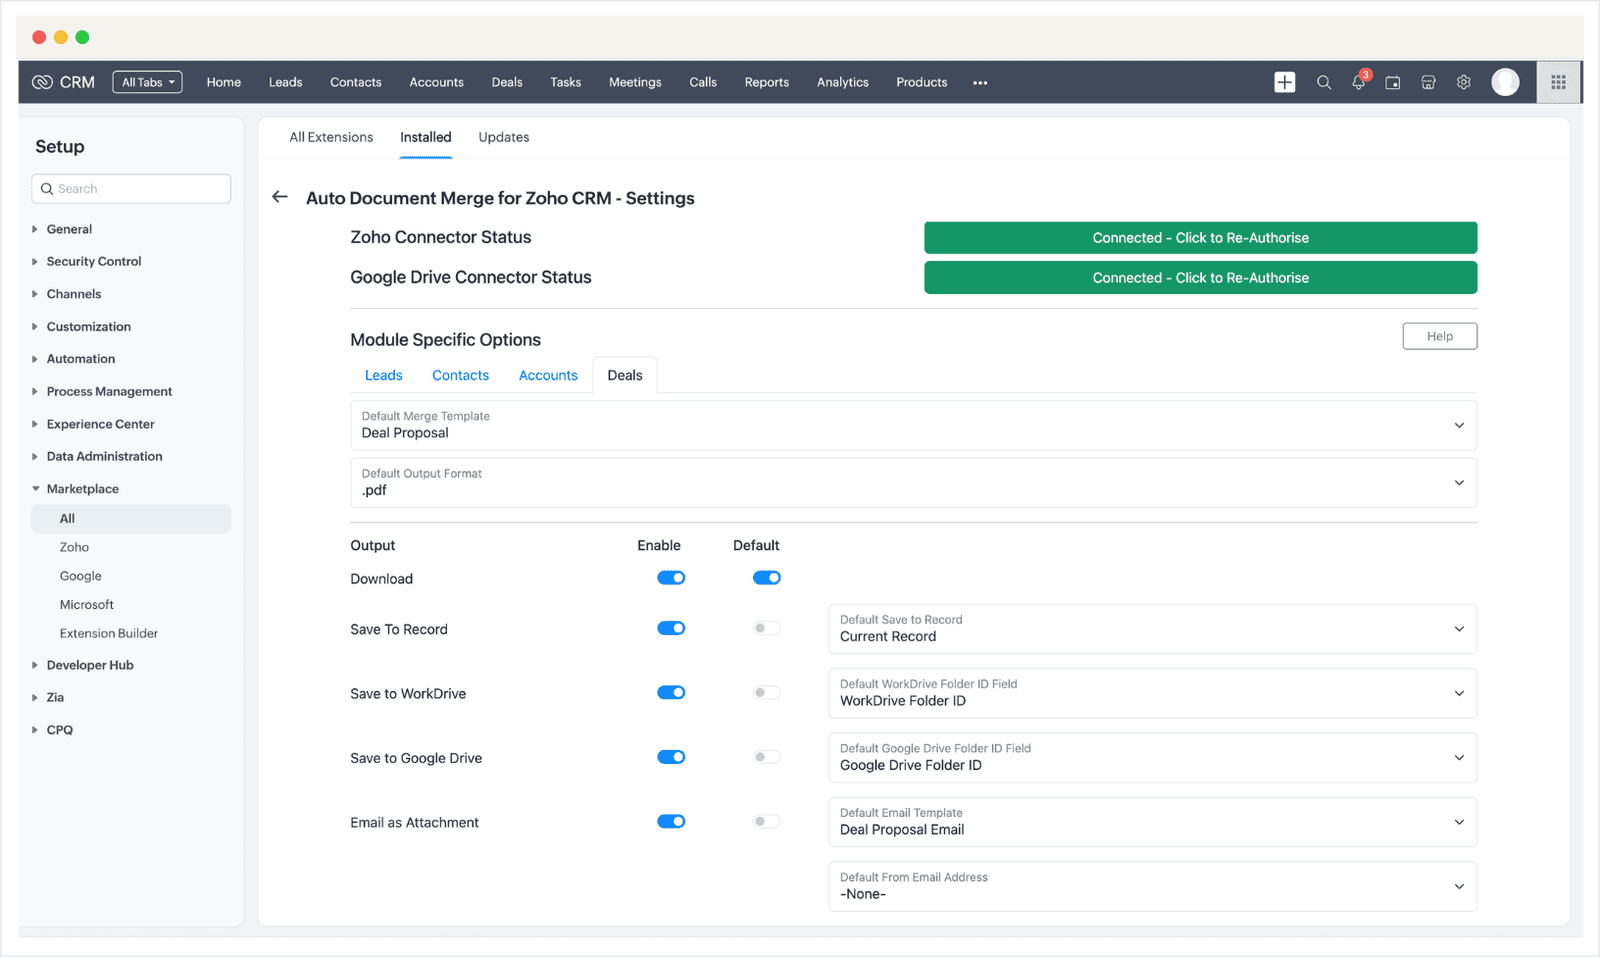Open Reports in top navigation
This screenshot has height=957, width=1600.
click(x=767, y=82)
